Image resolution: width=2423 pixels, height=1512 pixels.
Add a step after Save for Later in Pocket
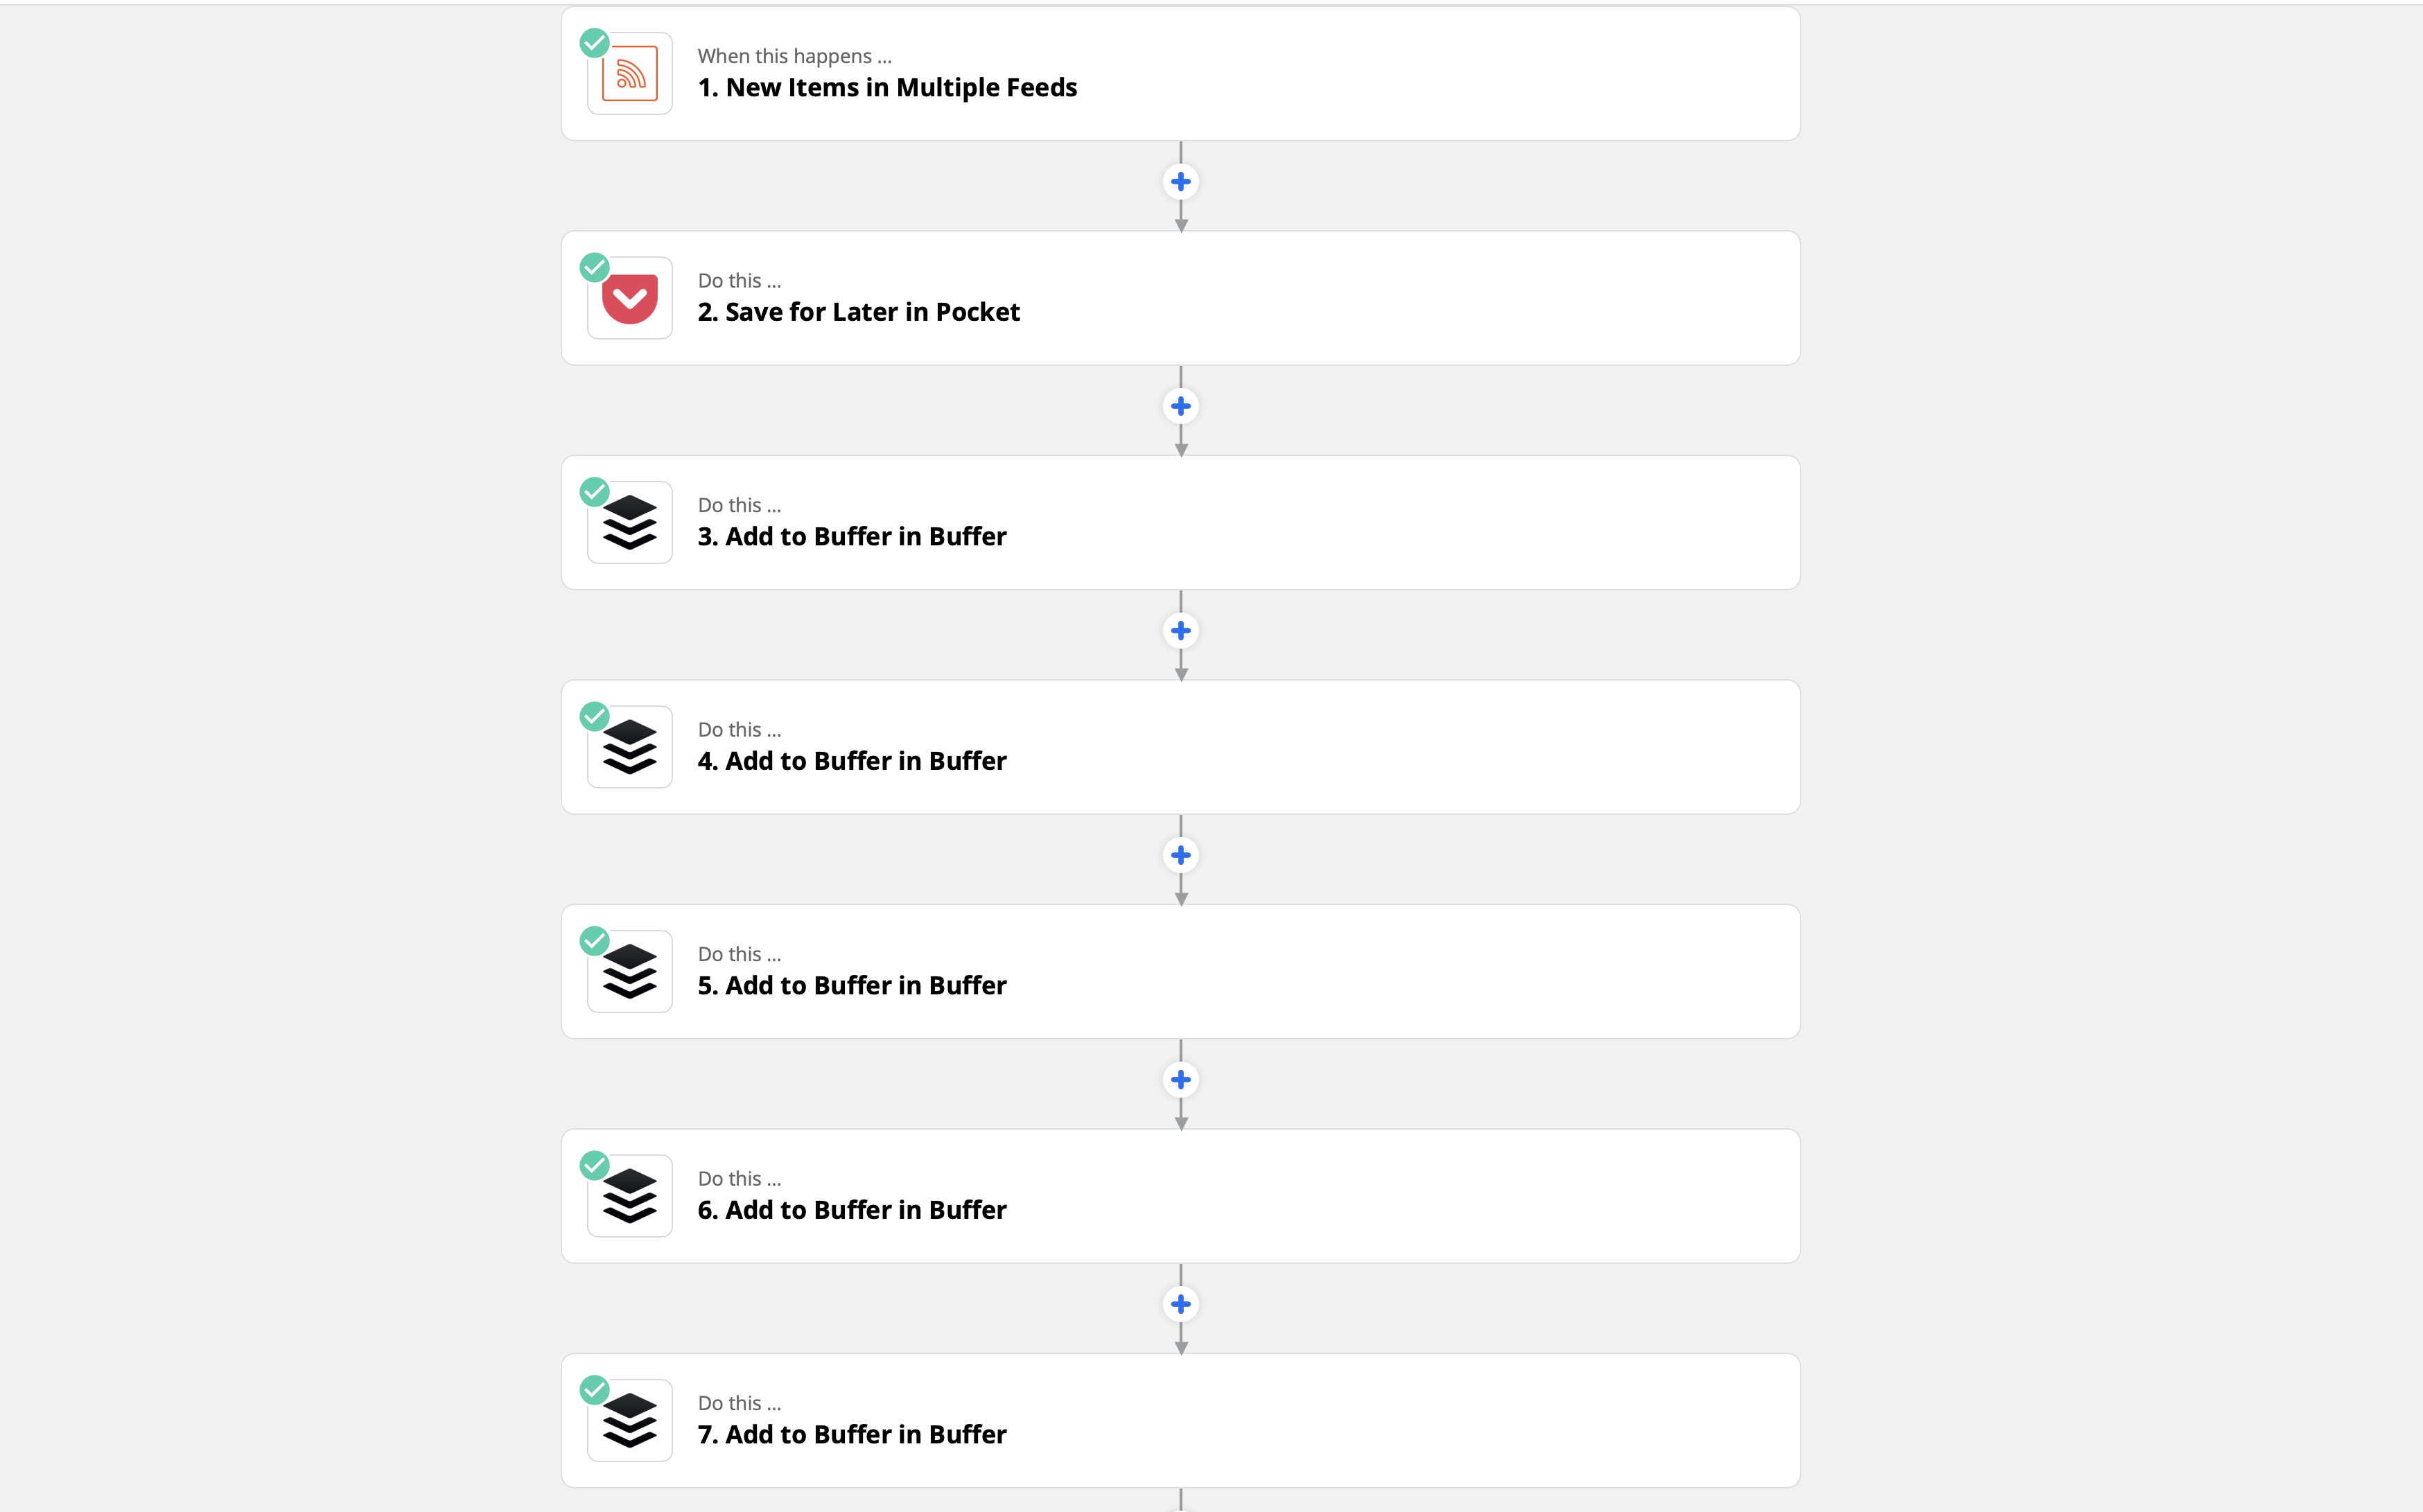click(x=1181, y=406)
